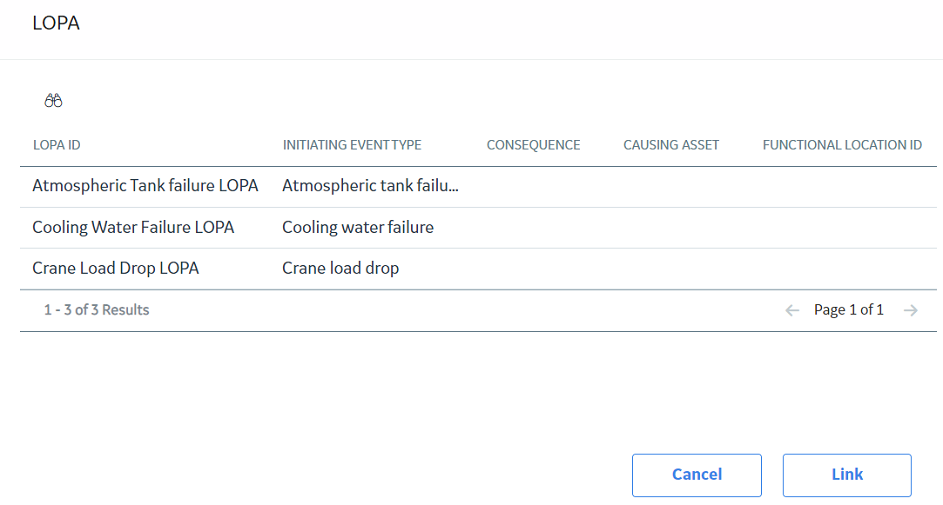
Task: Click the LOPA dialog title
Action: (x=56, y=23)
